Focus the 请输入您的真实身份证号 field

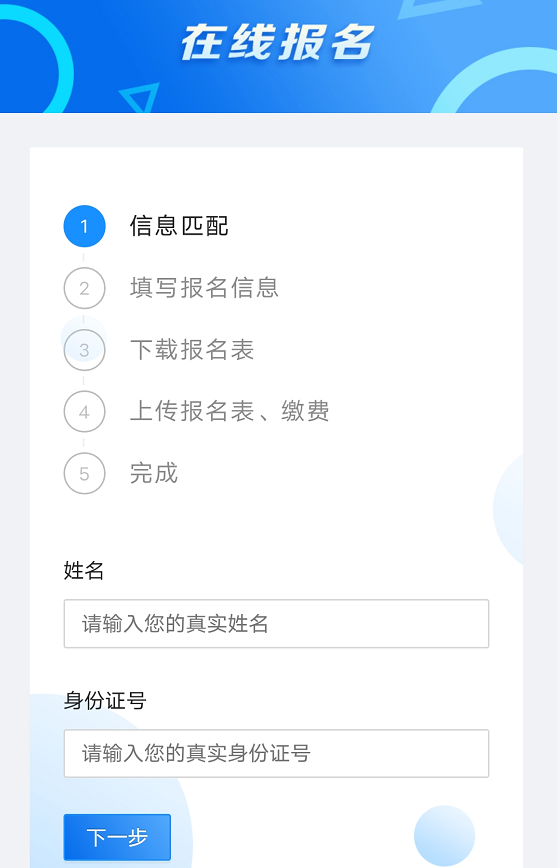pos(276,753)
